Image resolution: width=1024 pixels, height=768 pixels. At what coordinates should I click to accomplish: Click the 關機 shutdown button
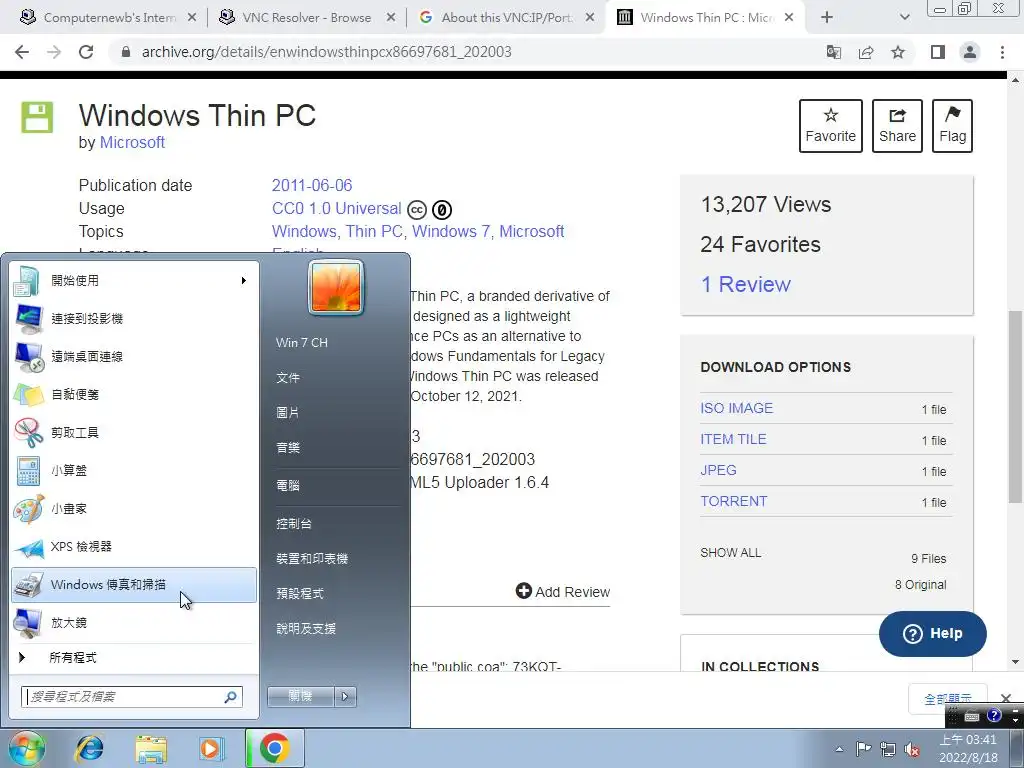(x=300, y=696)
